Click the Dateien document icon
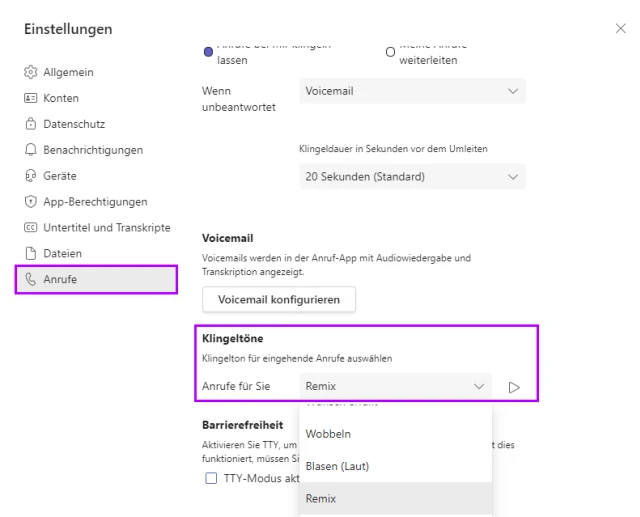Viewport: 640px width, 517px height. 29,254
